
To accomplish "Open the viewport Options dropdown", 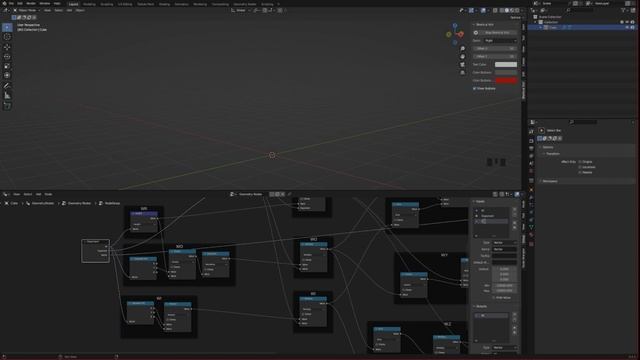I will click(516, 18).
